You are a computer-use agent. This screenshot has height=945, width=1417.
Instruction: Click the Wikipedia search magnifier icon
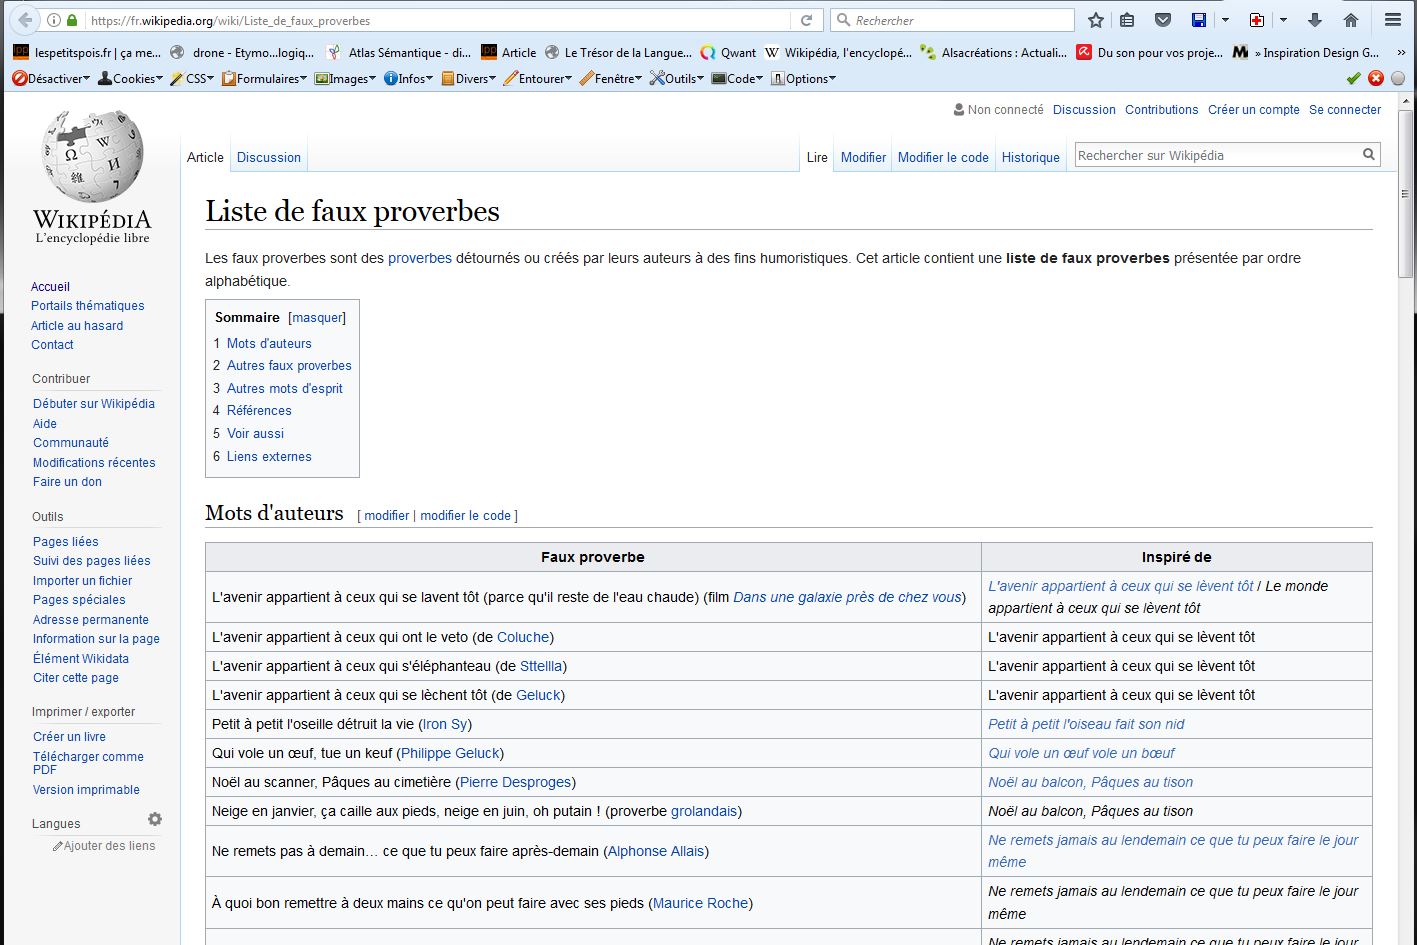[1368, 155]
